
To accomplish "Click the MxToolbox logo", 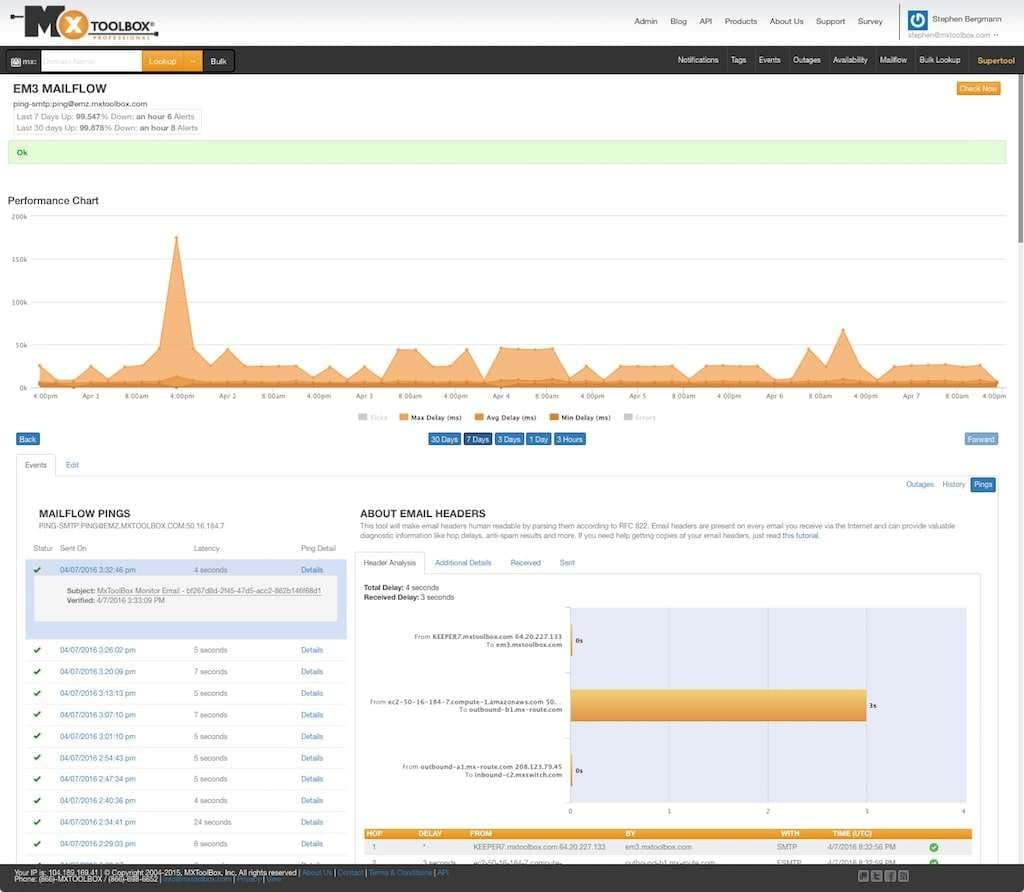I will [85, 23].
